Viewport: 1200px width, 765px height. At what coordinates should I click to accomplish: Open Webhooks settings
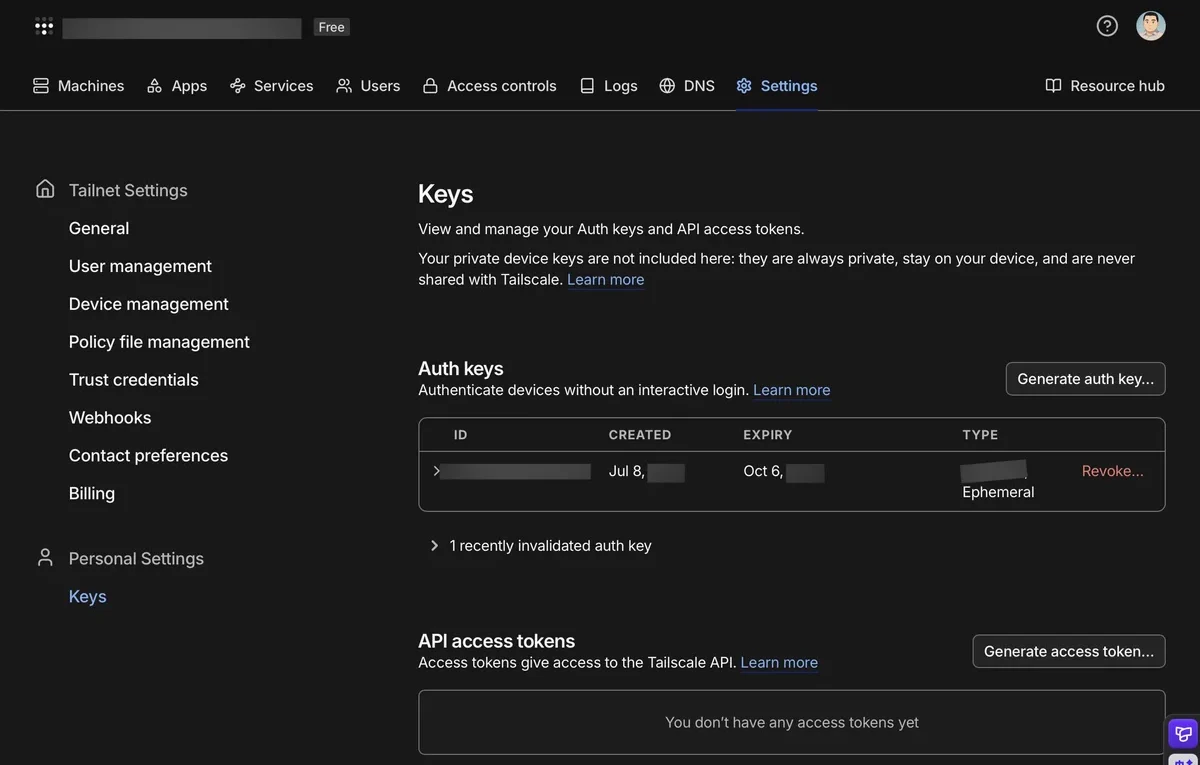(110, 418)
